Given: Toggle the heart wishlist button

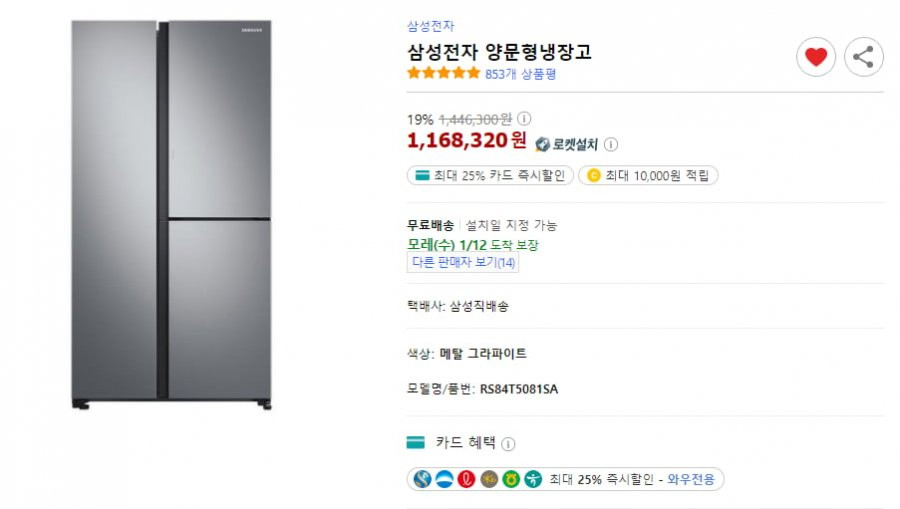Looking at the screenshot, I should (816, 57).
